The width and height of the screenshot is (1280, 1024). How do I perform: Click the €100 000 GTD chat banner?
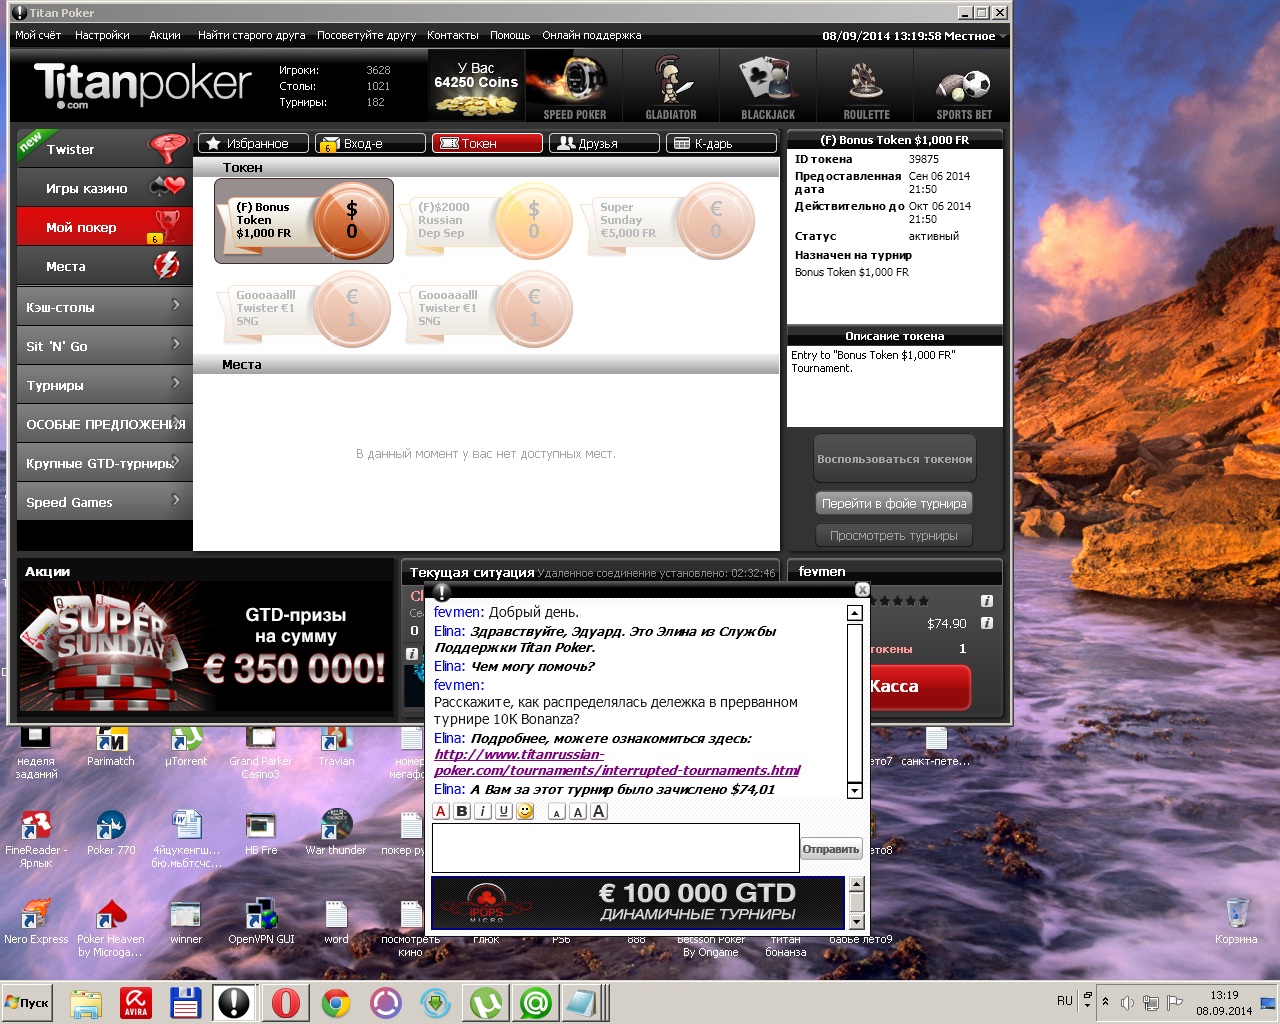pos(638,902)
